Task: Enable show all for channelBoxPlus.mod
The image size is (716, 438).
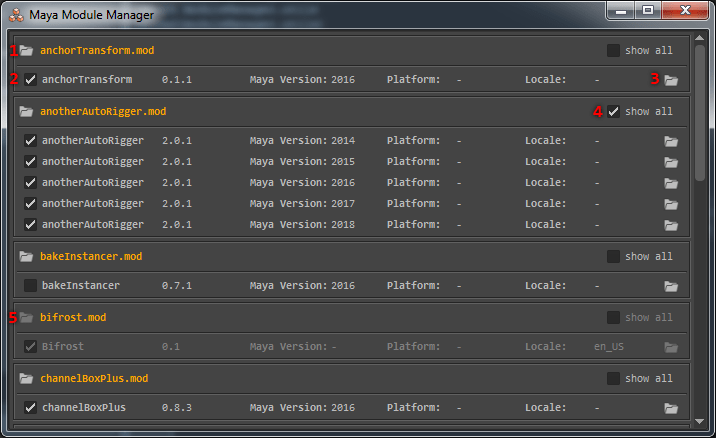Action: pyautogui.click(x=613, y=379)
